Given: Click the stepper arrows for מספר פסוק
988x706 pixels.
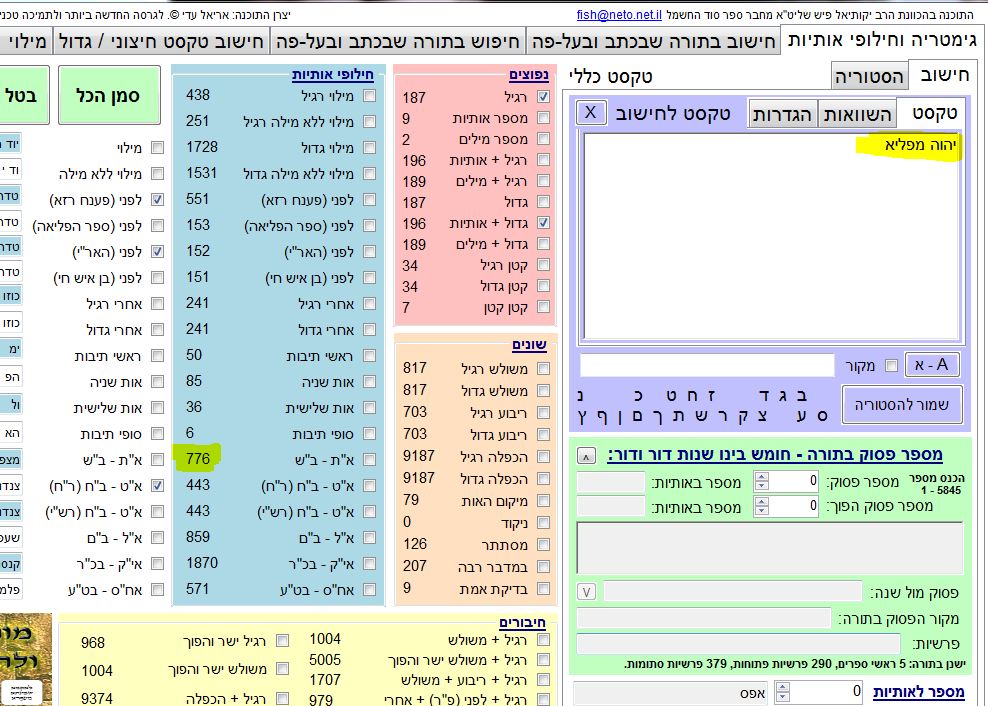Looking at the screenshot, I should [762, 482].
